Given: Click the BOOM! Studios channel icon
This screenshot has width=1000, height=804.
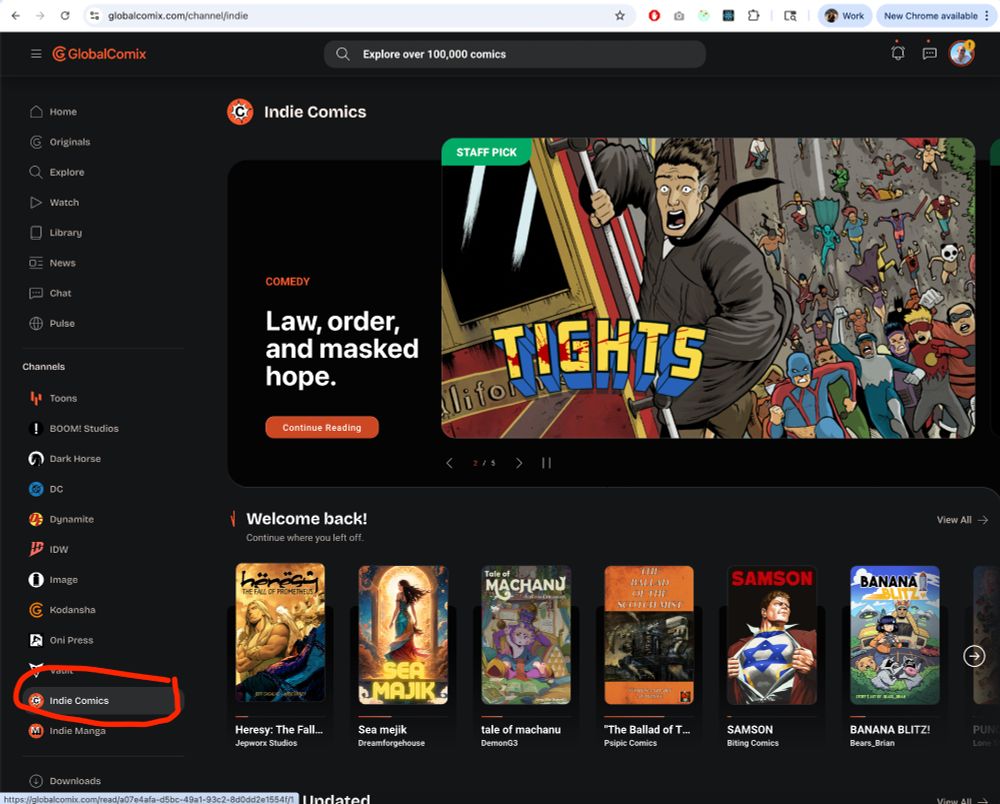Looking at the screenshot, I should coord(36,428).
